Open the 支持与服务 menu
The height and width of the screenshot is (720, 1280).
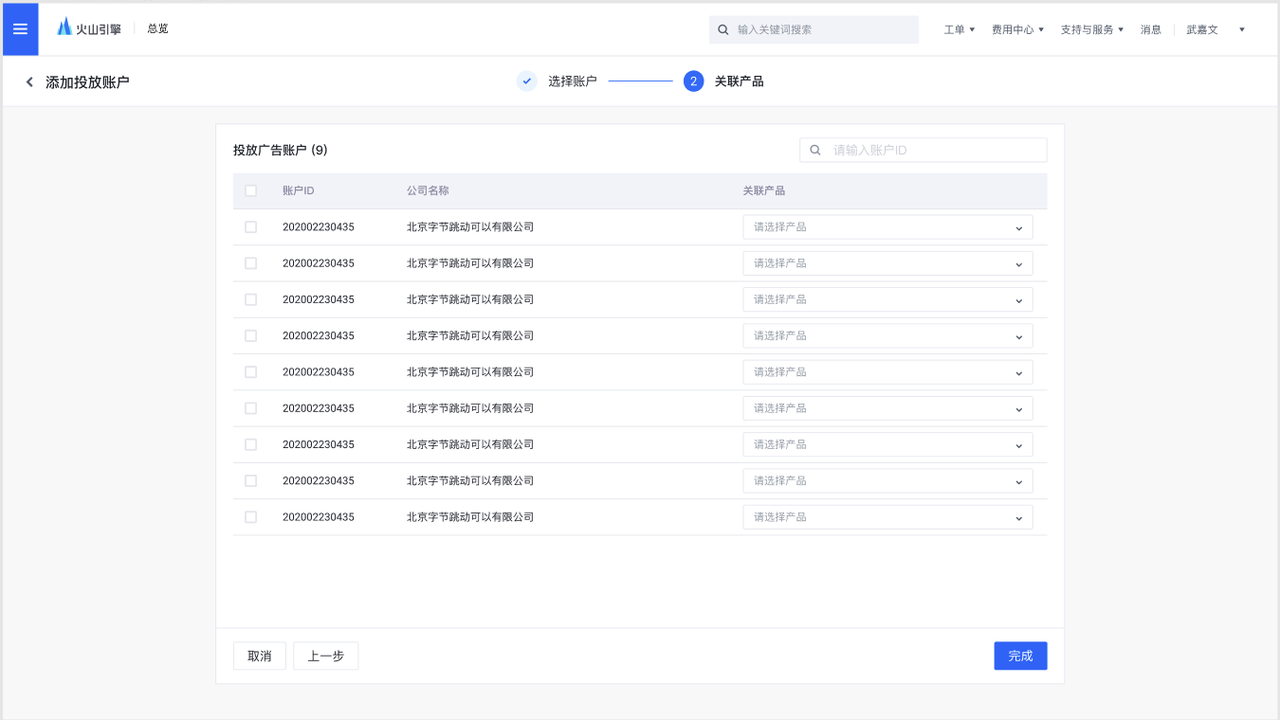(x=1092, y=30)
